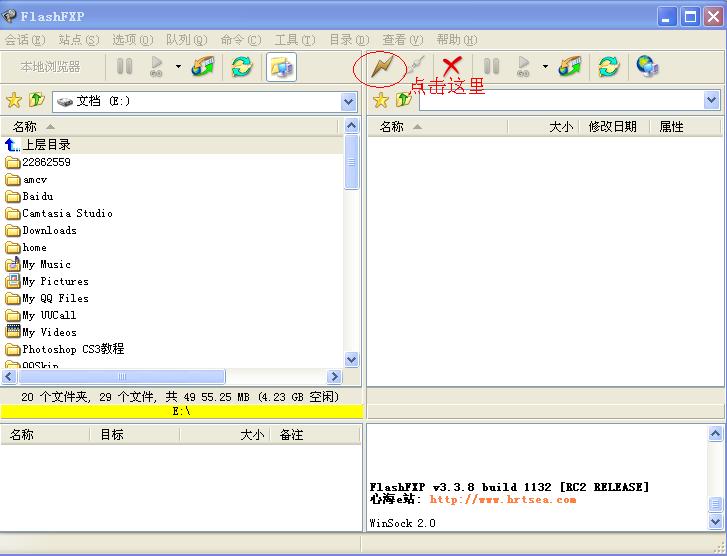Click the local list horizontal scroll-right arrow
Viewport: 727px width, 556px height.
[x=334, y=377]
